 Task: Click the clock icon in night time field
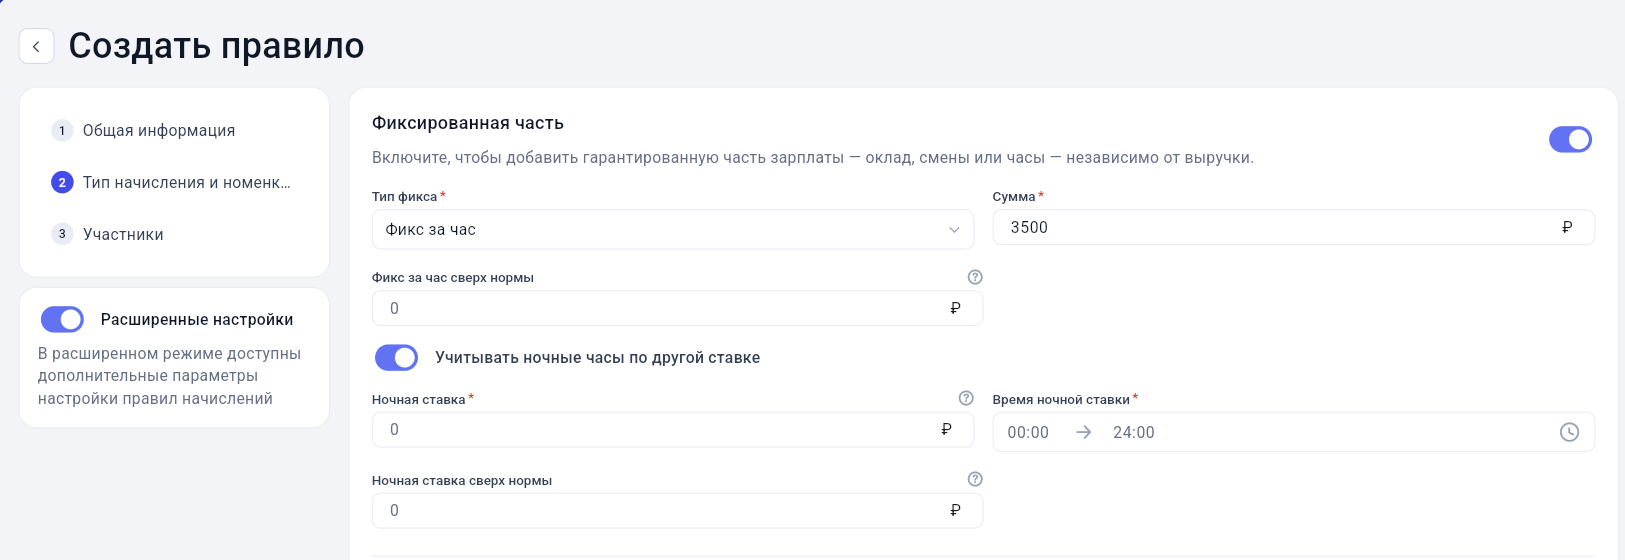(x=1570, y=432)
